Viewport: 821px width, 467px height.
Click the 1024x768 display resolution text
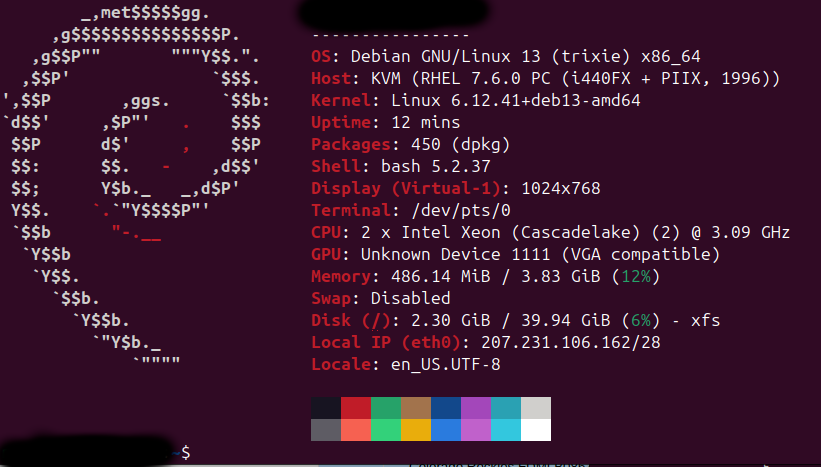(561, 188)
